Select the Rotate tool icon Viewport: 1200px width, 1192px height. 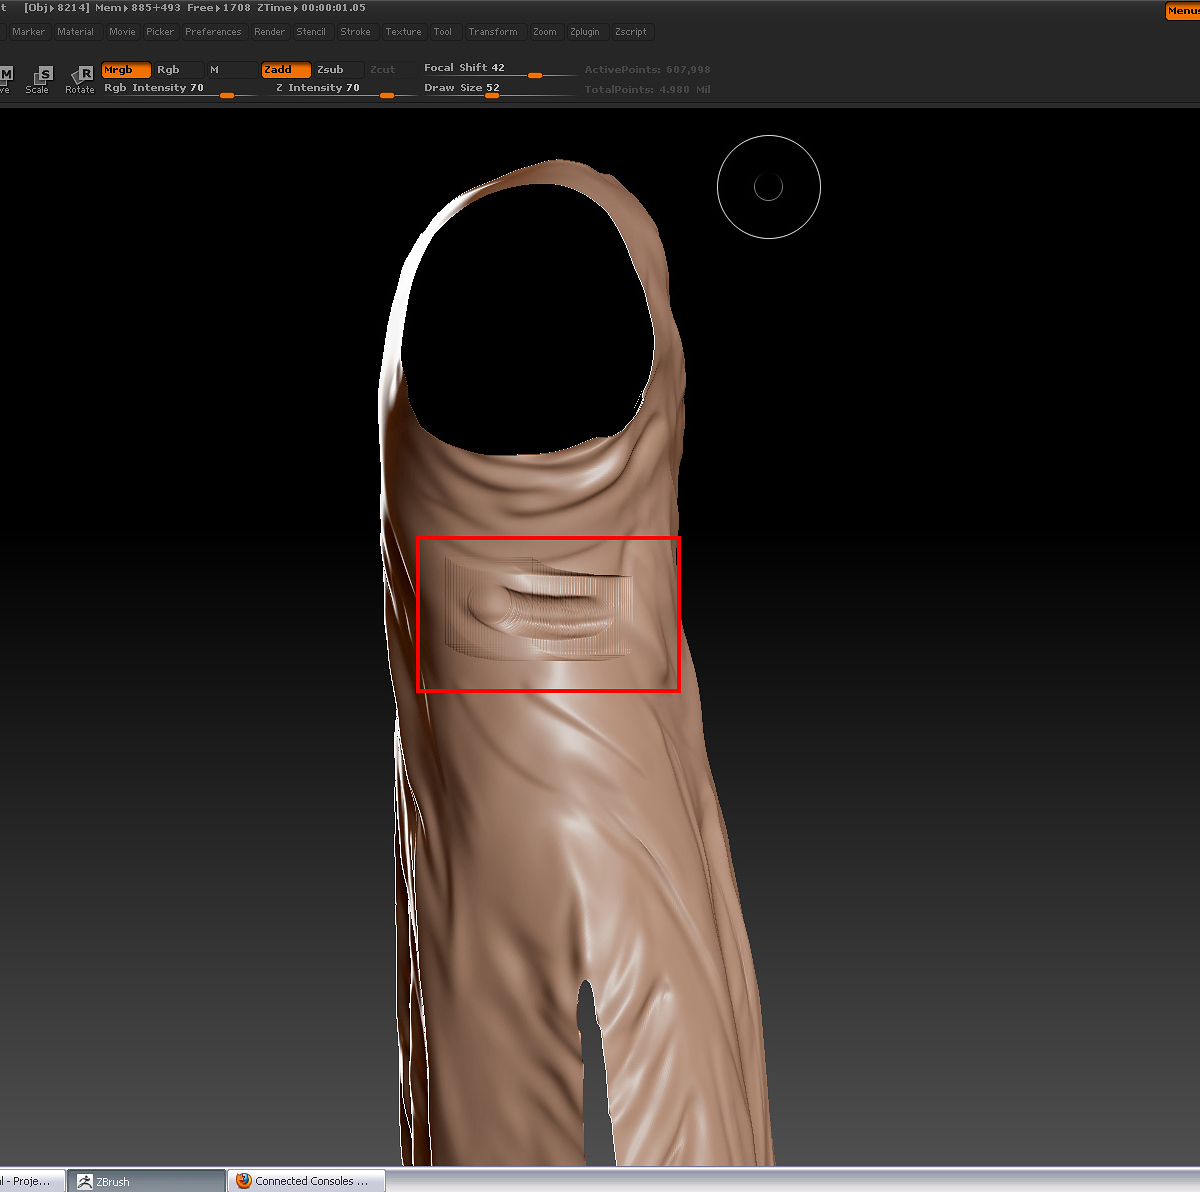click(x=80, y=79)
